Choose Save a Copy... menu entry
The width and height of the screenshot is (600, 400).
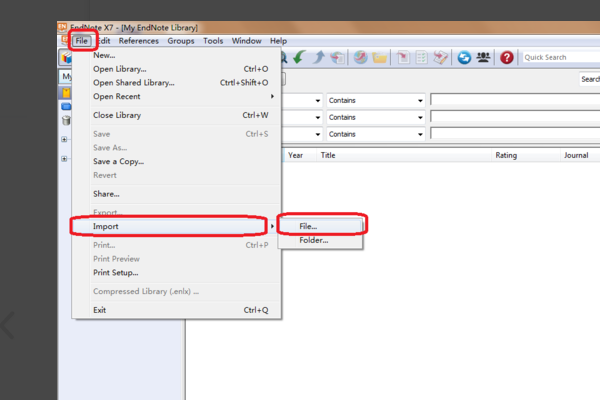[177, 162]
